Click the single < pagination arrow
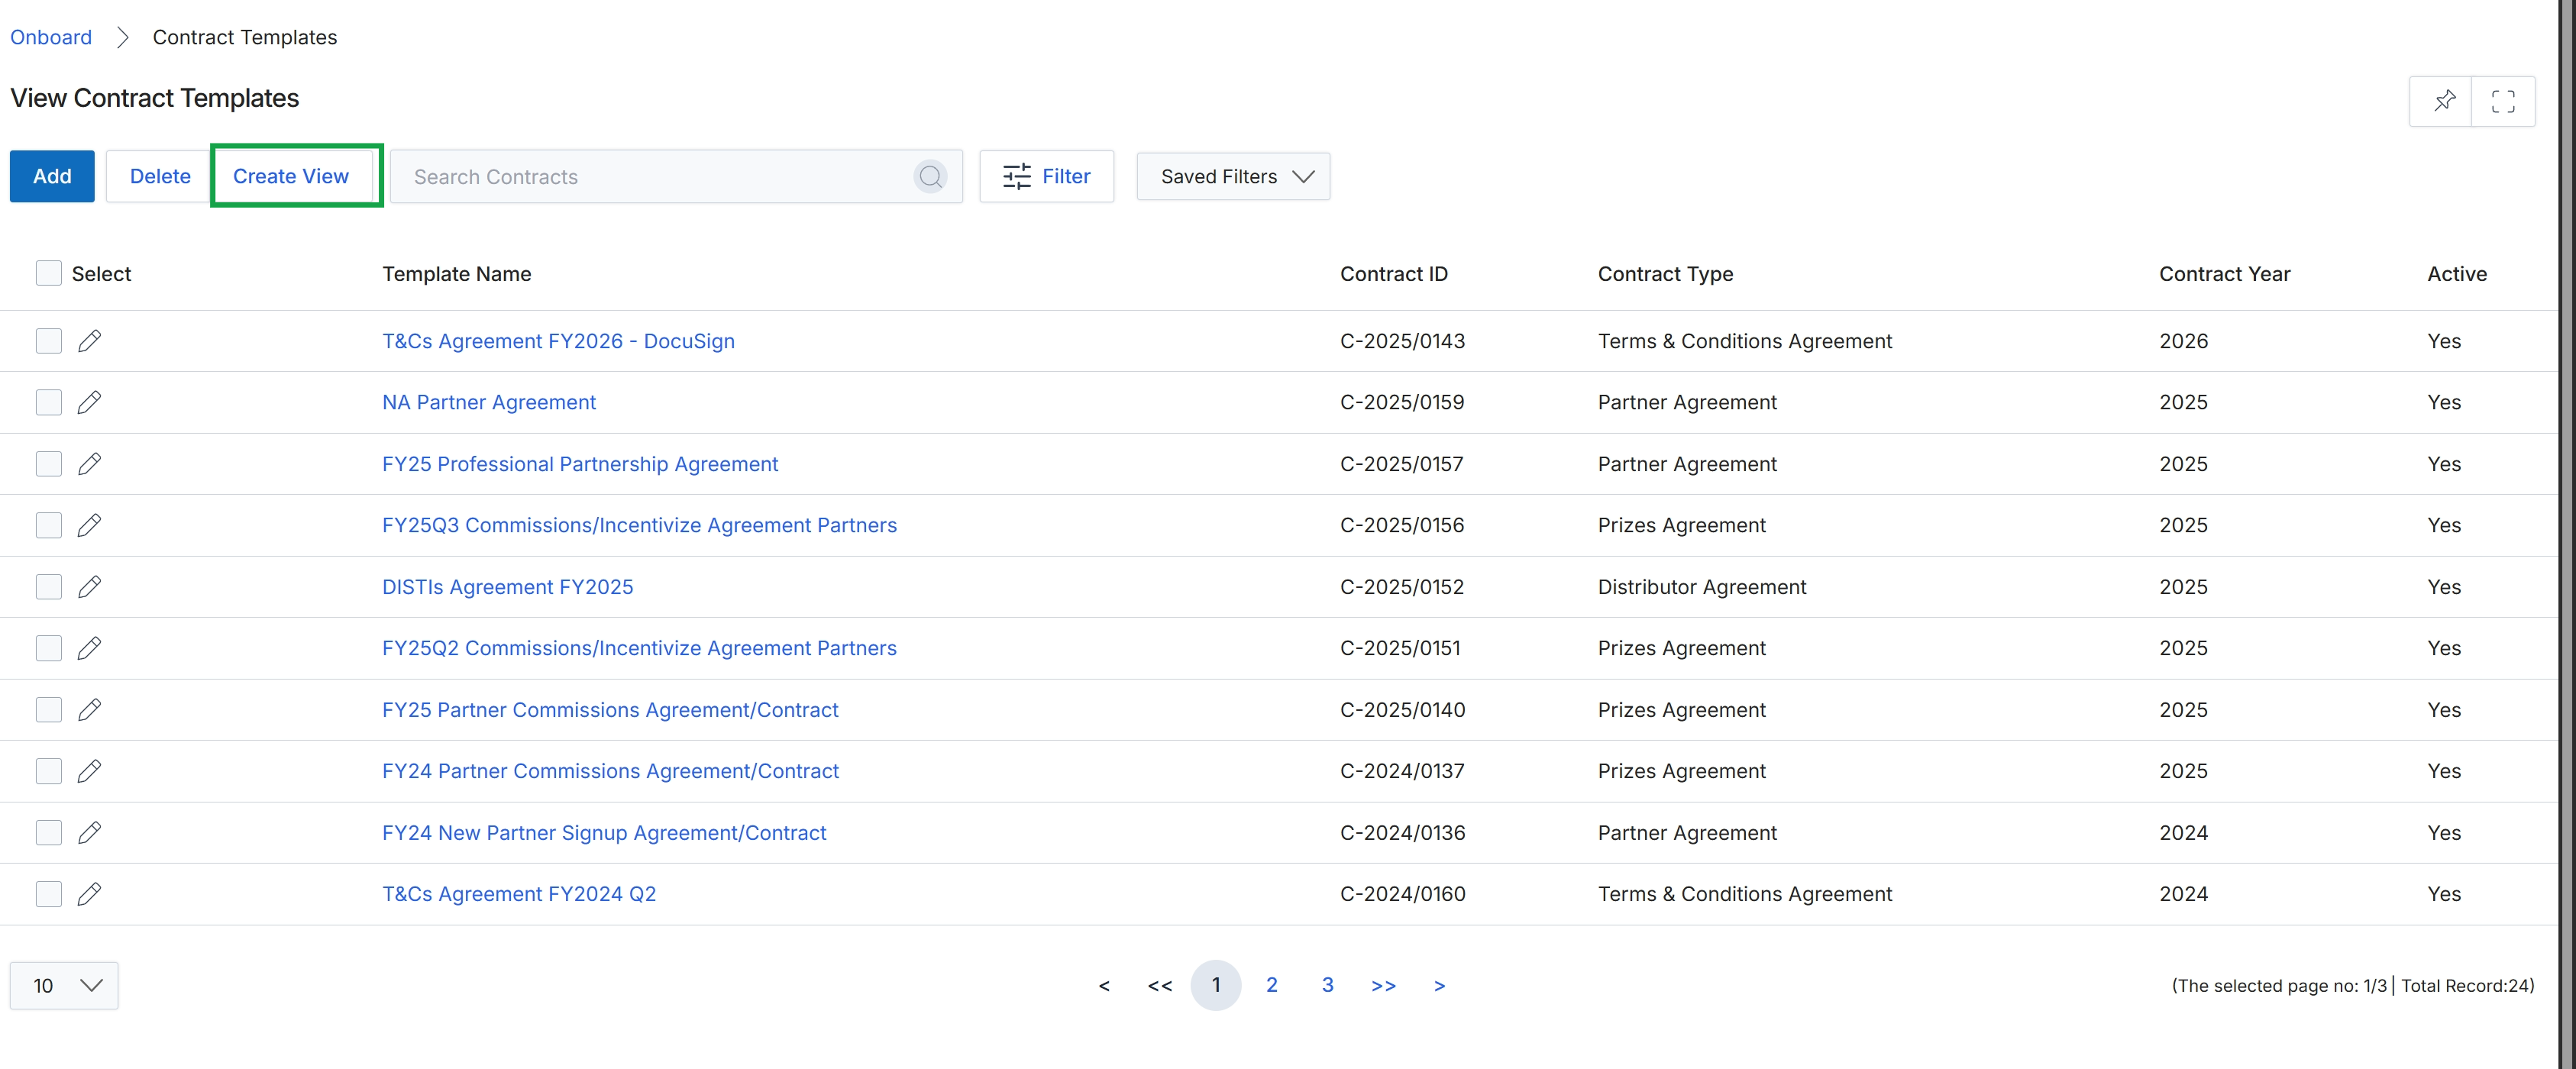The width and height of the screenshot is (2576, 1069). pyautogui.click(x=1104, y=986)
